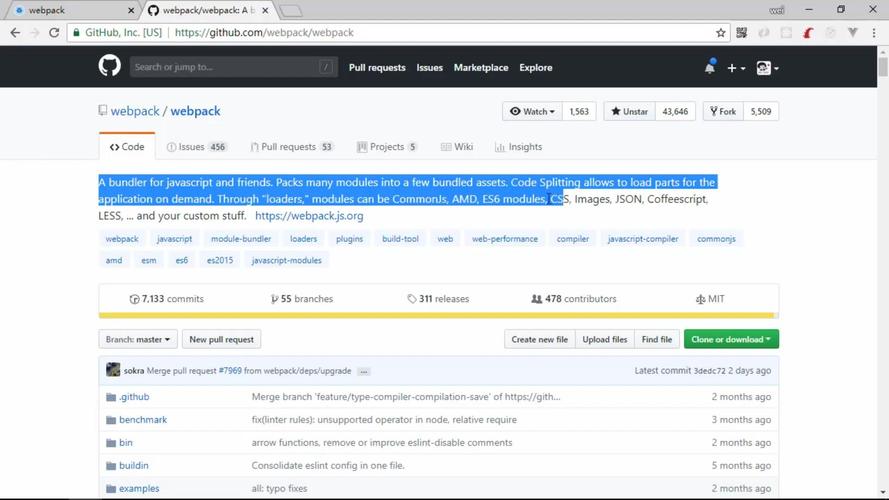Expand the Clone or download menu
889x500 pixels.
731,339
